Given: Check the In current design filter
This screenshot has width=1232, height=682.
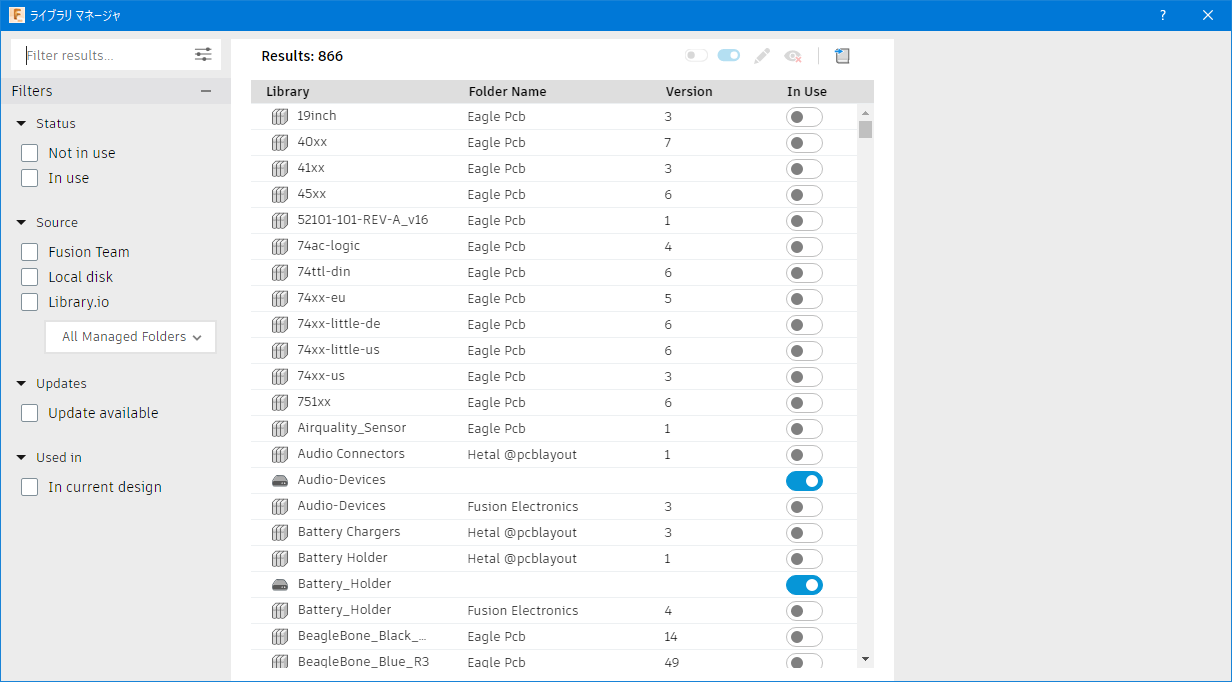Looking at the screenshot, I should tap(30, 487).
